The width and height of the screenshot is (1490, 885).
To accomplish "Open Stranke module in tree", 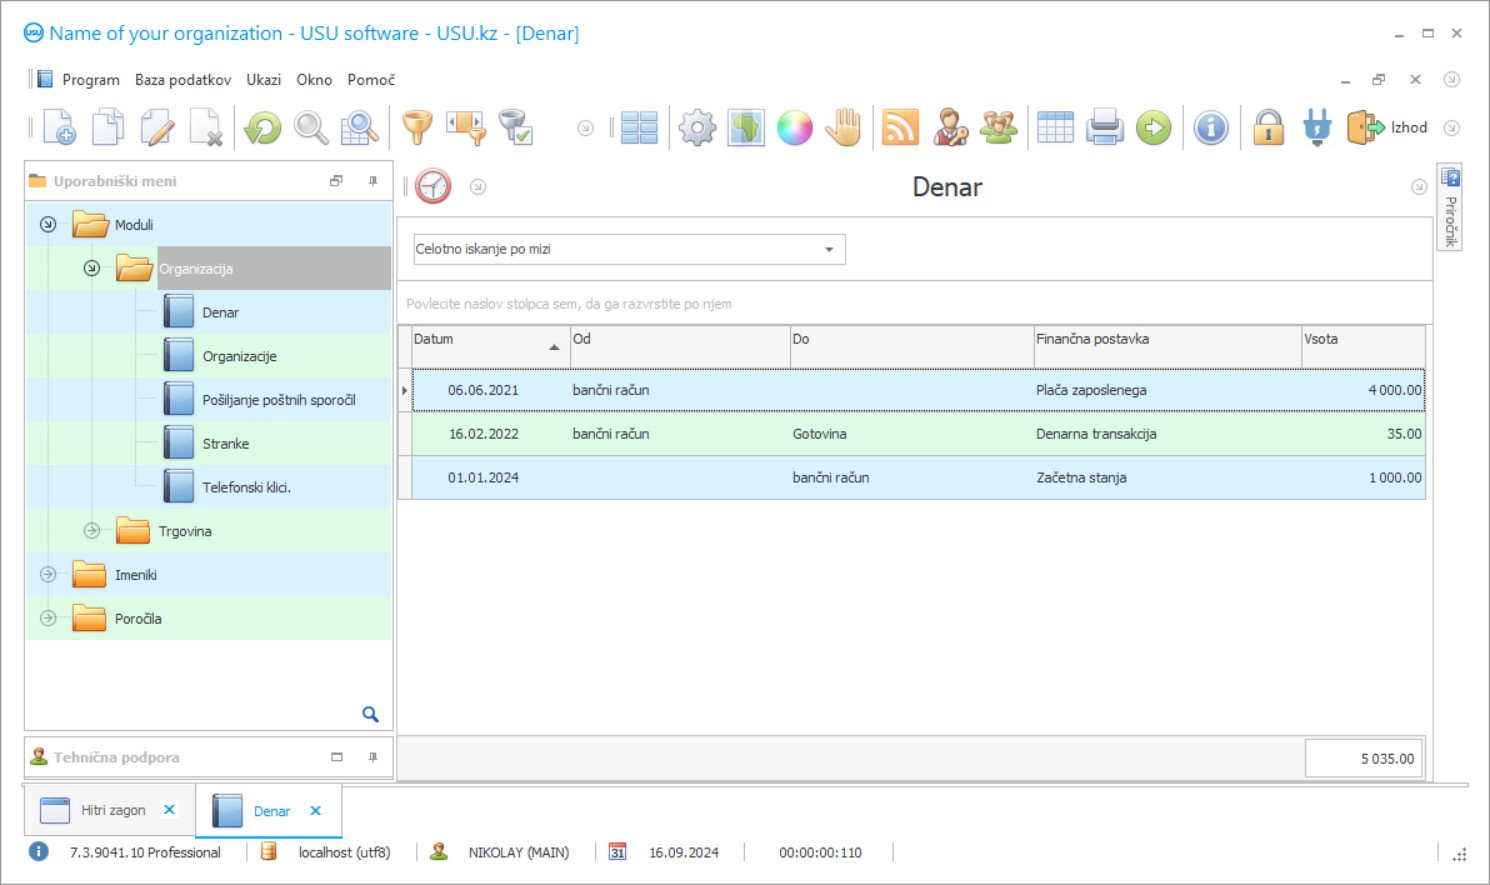I will point(226,444).
